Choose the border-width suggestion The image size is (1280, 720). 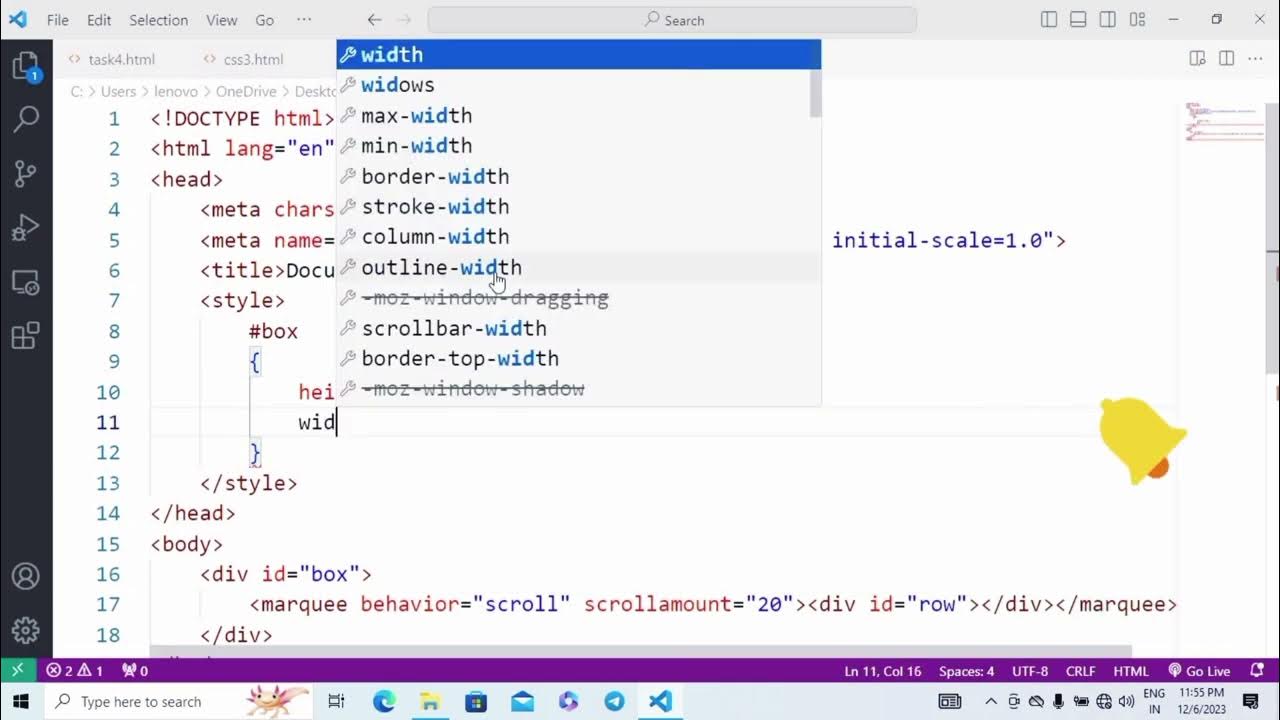coord(578,176)
